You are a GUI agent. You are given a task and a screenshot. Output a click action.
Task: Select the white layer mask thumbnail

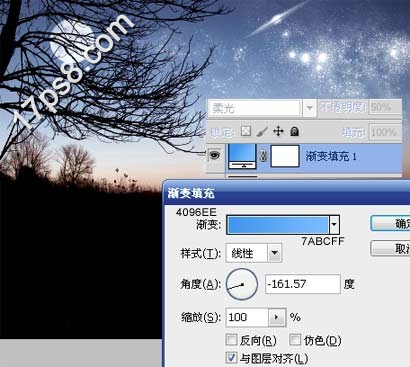(285, 156)
